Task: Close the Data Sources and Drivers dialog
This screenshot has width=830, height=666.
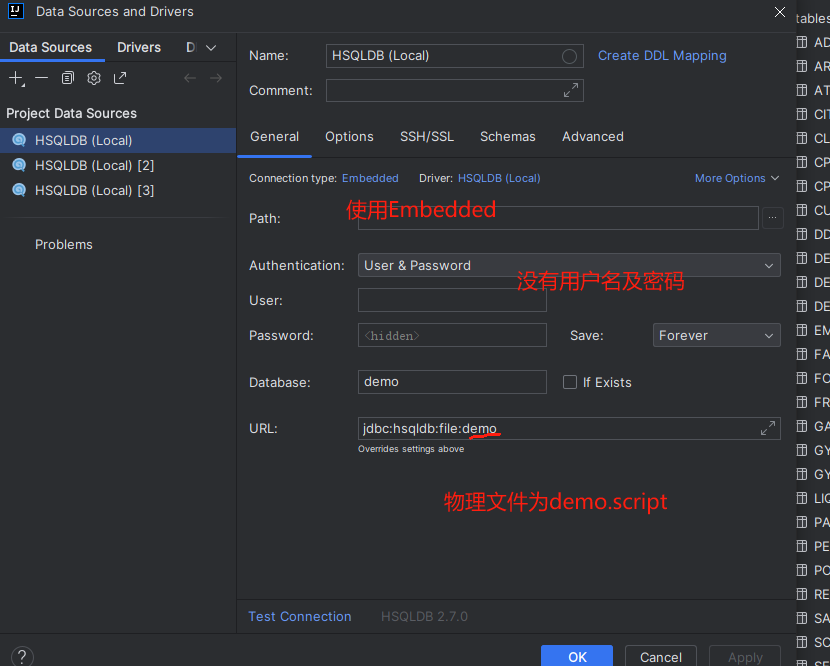Action: 779,12
